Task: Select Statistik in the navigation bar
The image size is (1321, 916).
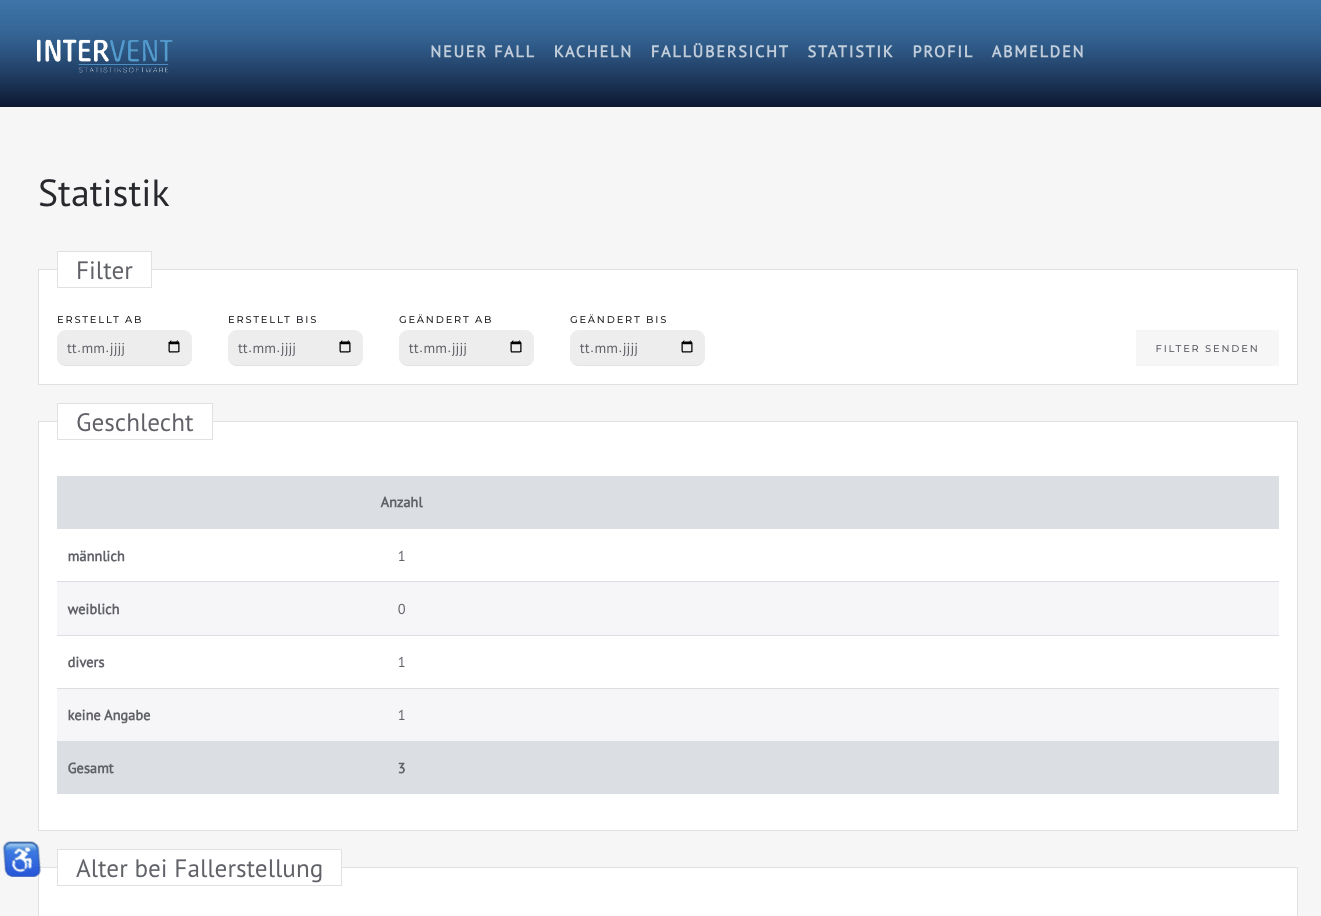Action: 850,52
